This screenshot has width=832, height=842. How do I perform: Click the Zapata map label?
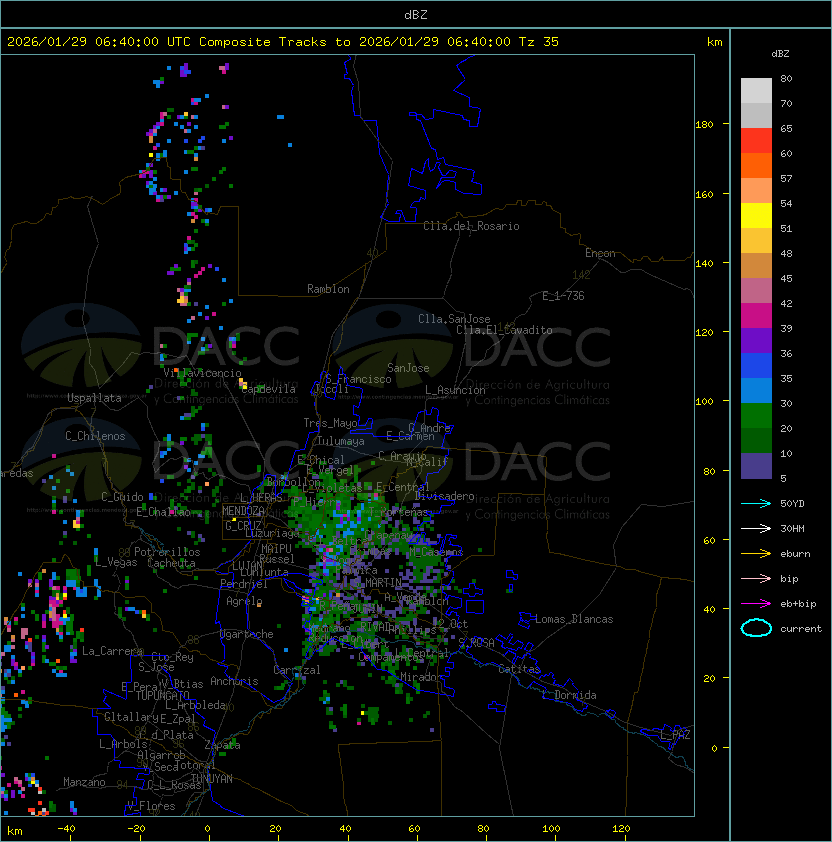click(222, 745)
